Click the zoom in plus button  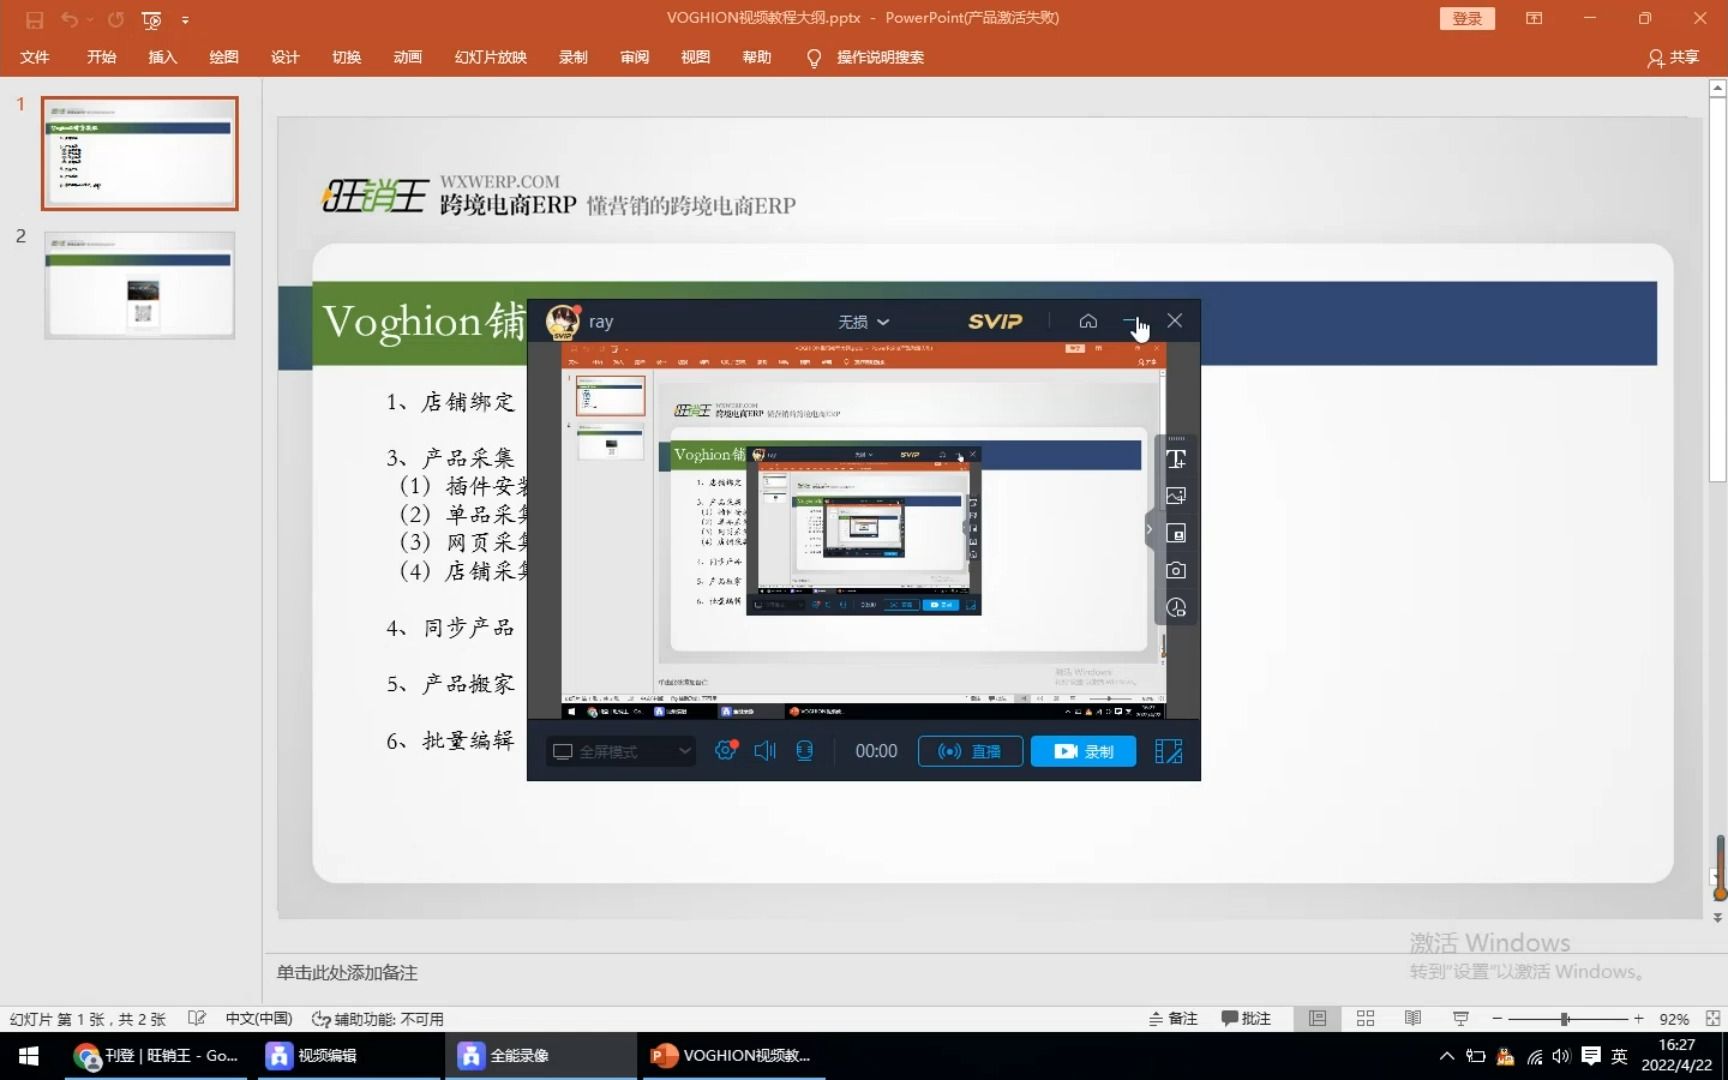(x=1638, y=1018)
